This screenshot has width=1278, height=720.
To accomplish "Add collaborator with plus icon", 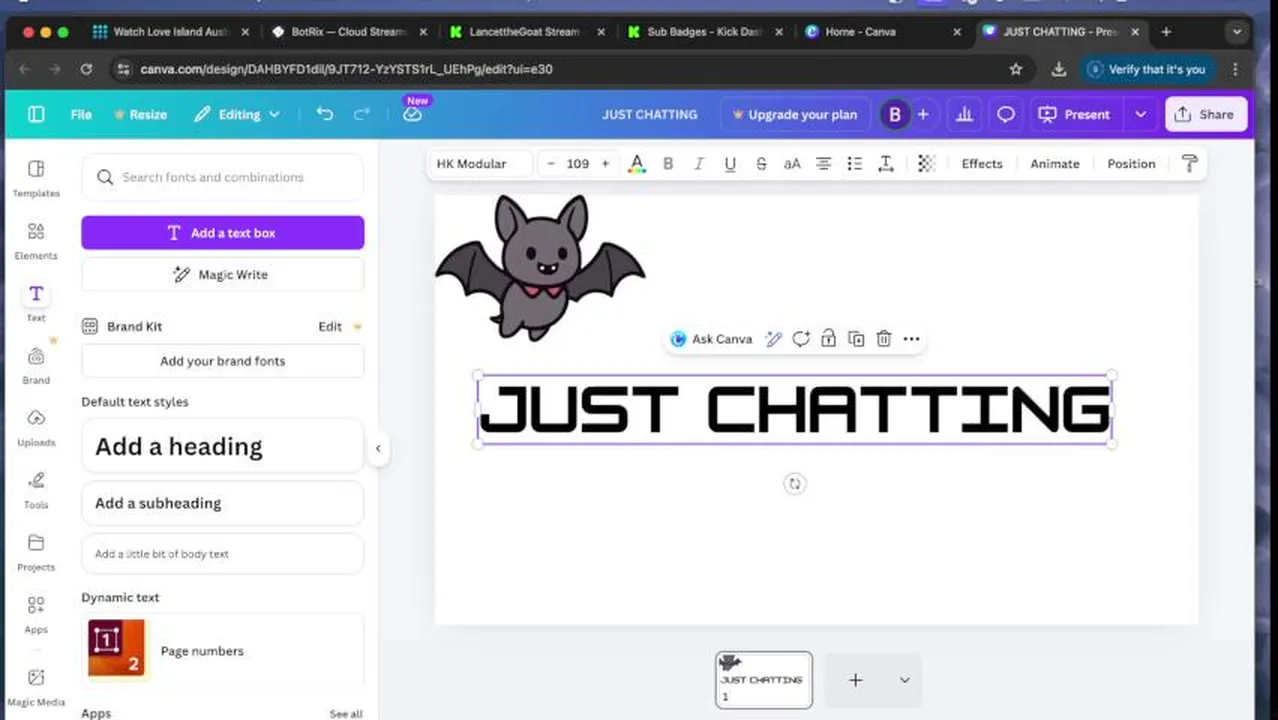I will click(923, 114).
